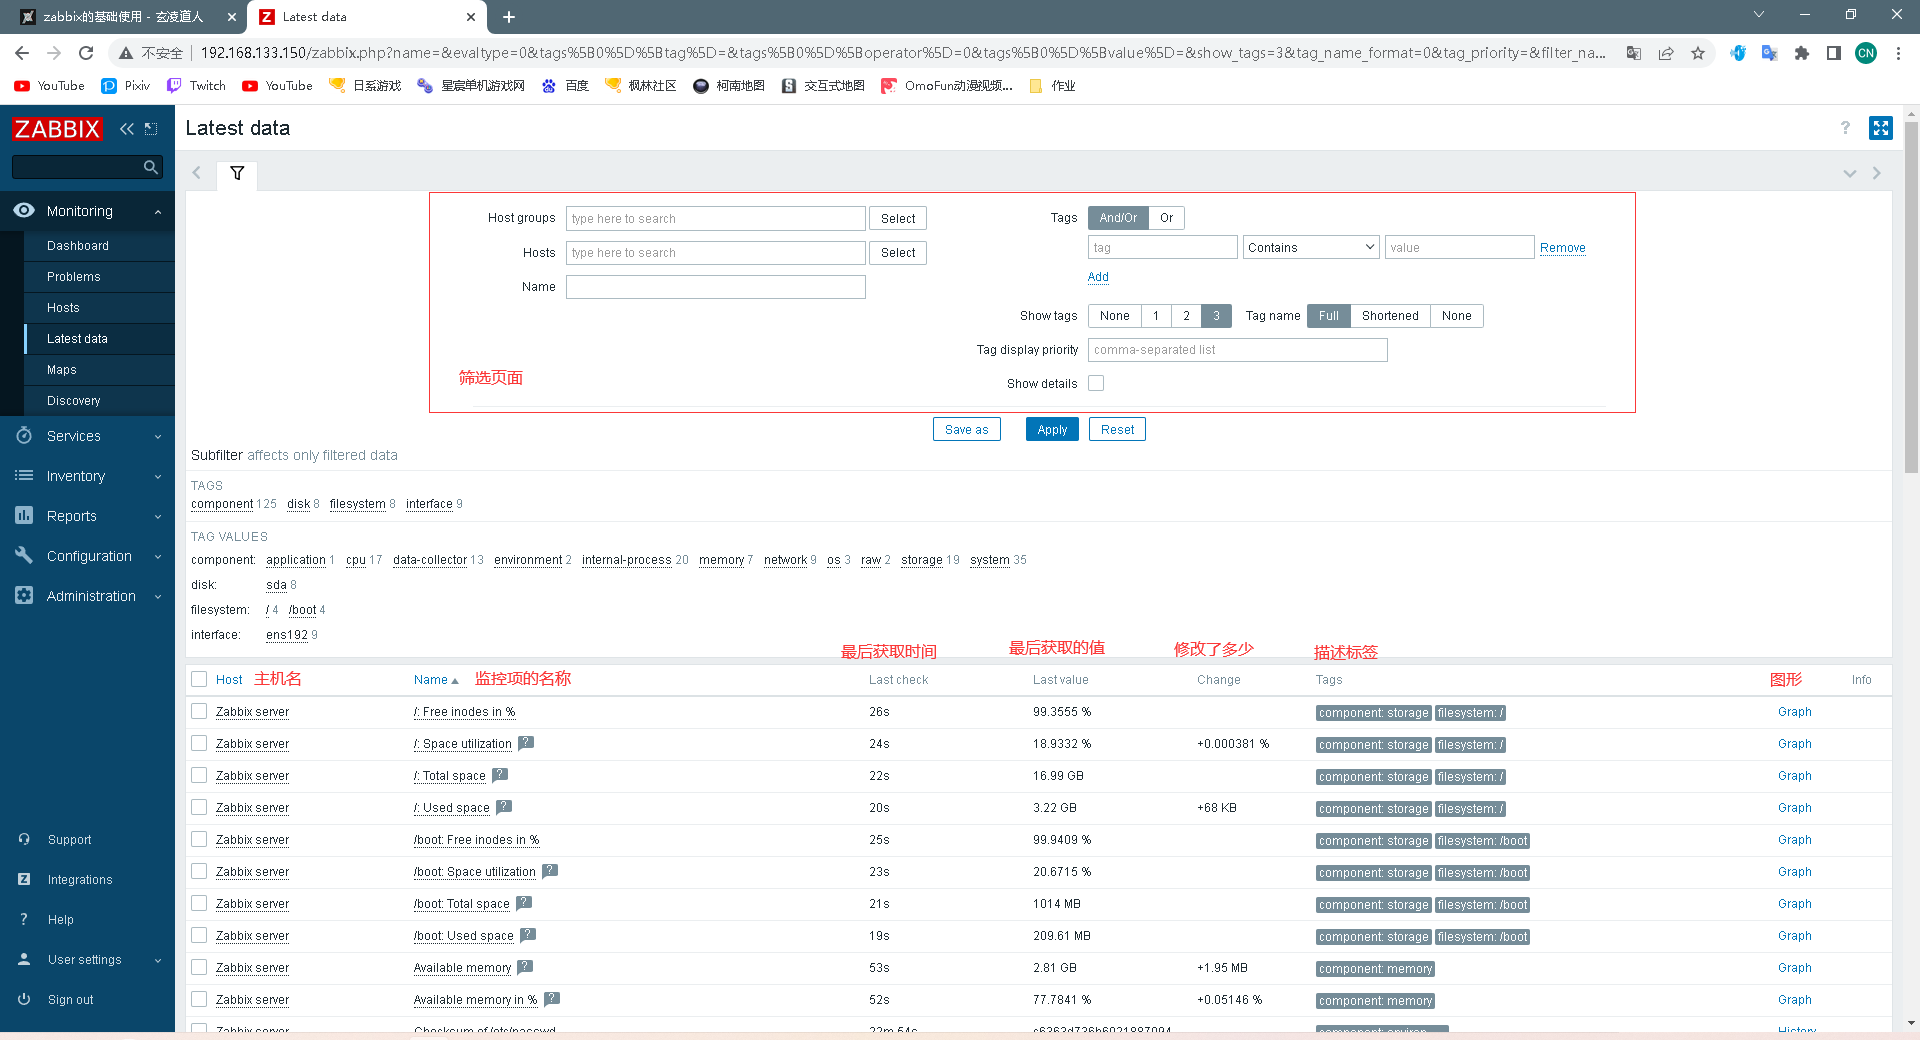1920x1040 pixels.
Task: Collapse the Monitoring section chevron
Action: (157, 211)
